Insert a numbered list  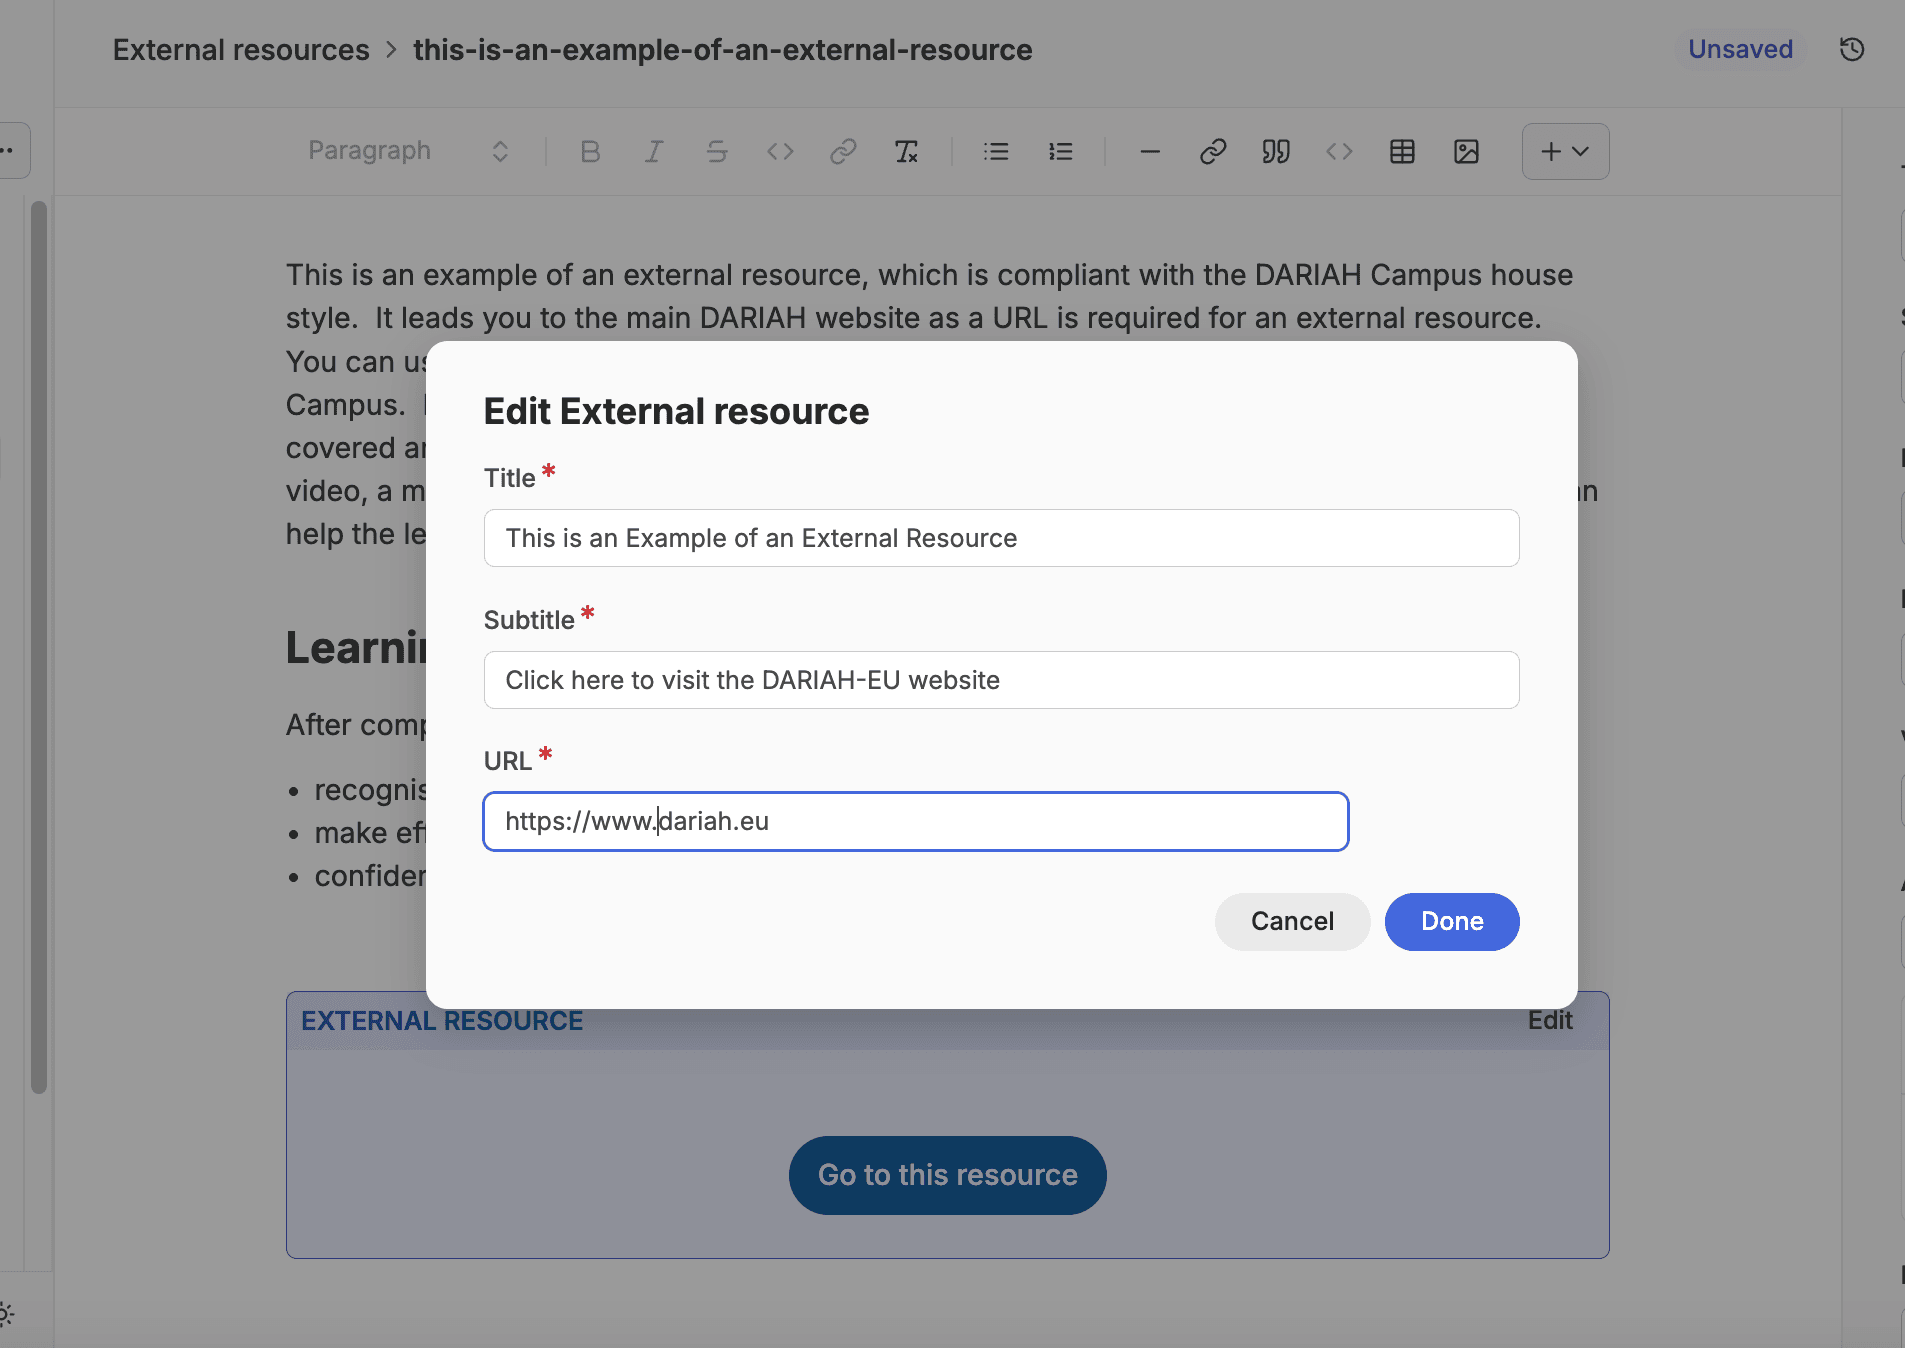point(1060,151)
